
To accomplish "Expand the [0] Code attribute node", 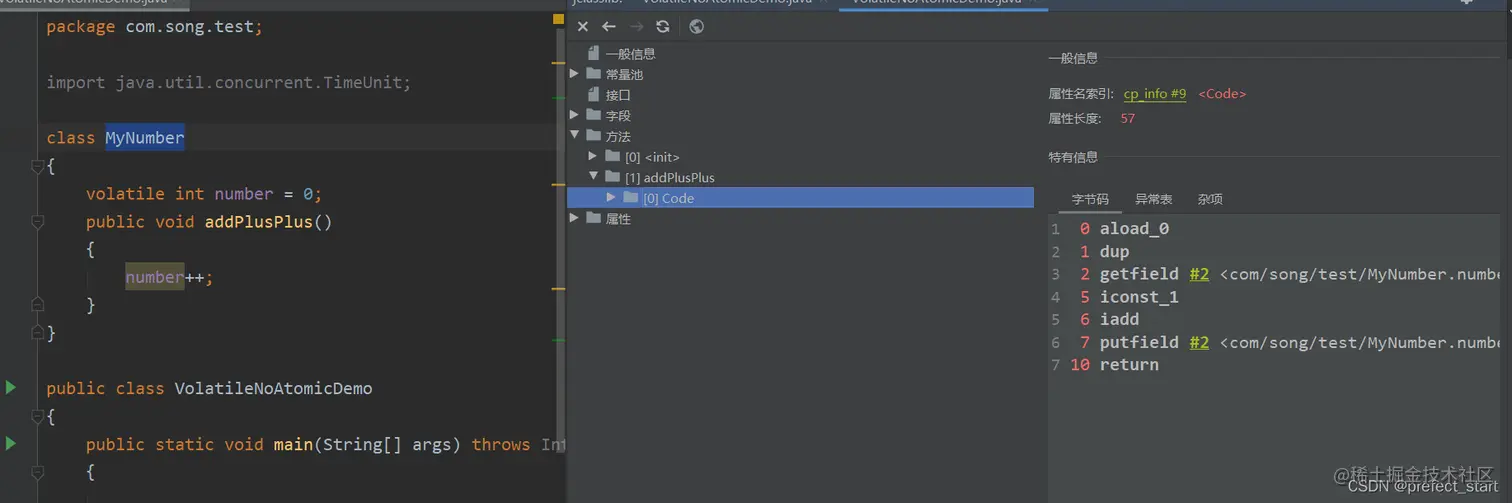I will (611, 198).
